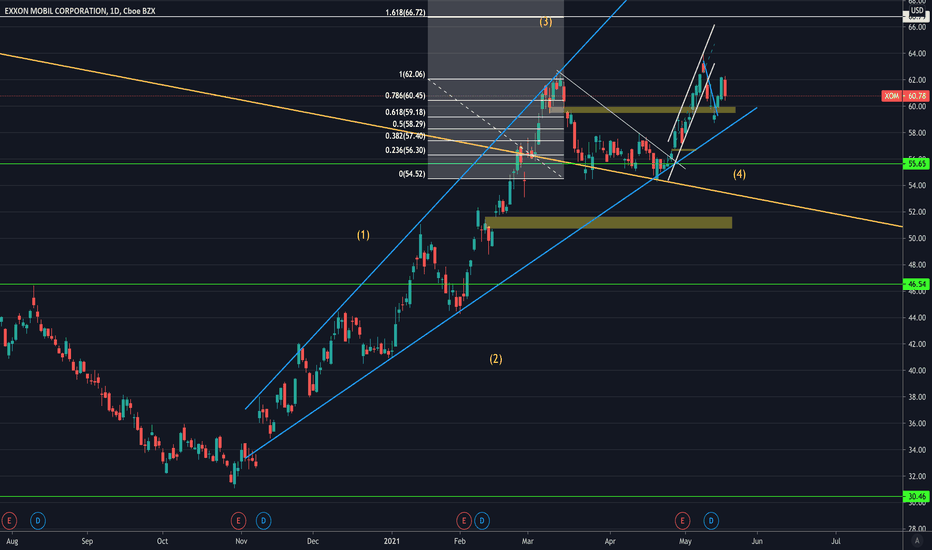This screenshot has height=550, width=932.
Task: Click the 40.00 price axis label
Action: coord(917,370)
